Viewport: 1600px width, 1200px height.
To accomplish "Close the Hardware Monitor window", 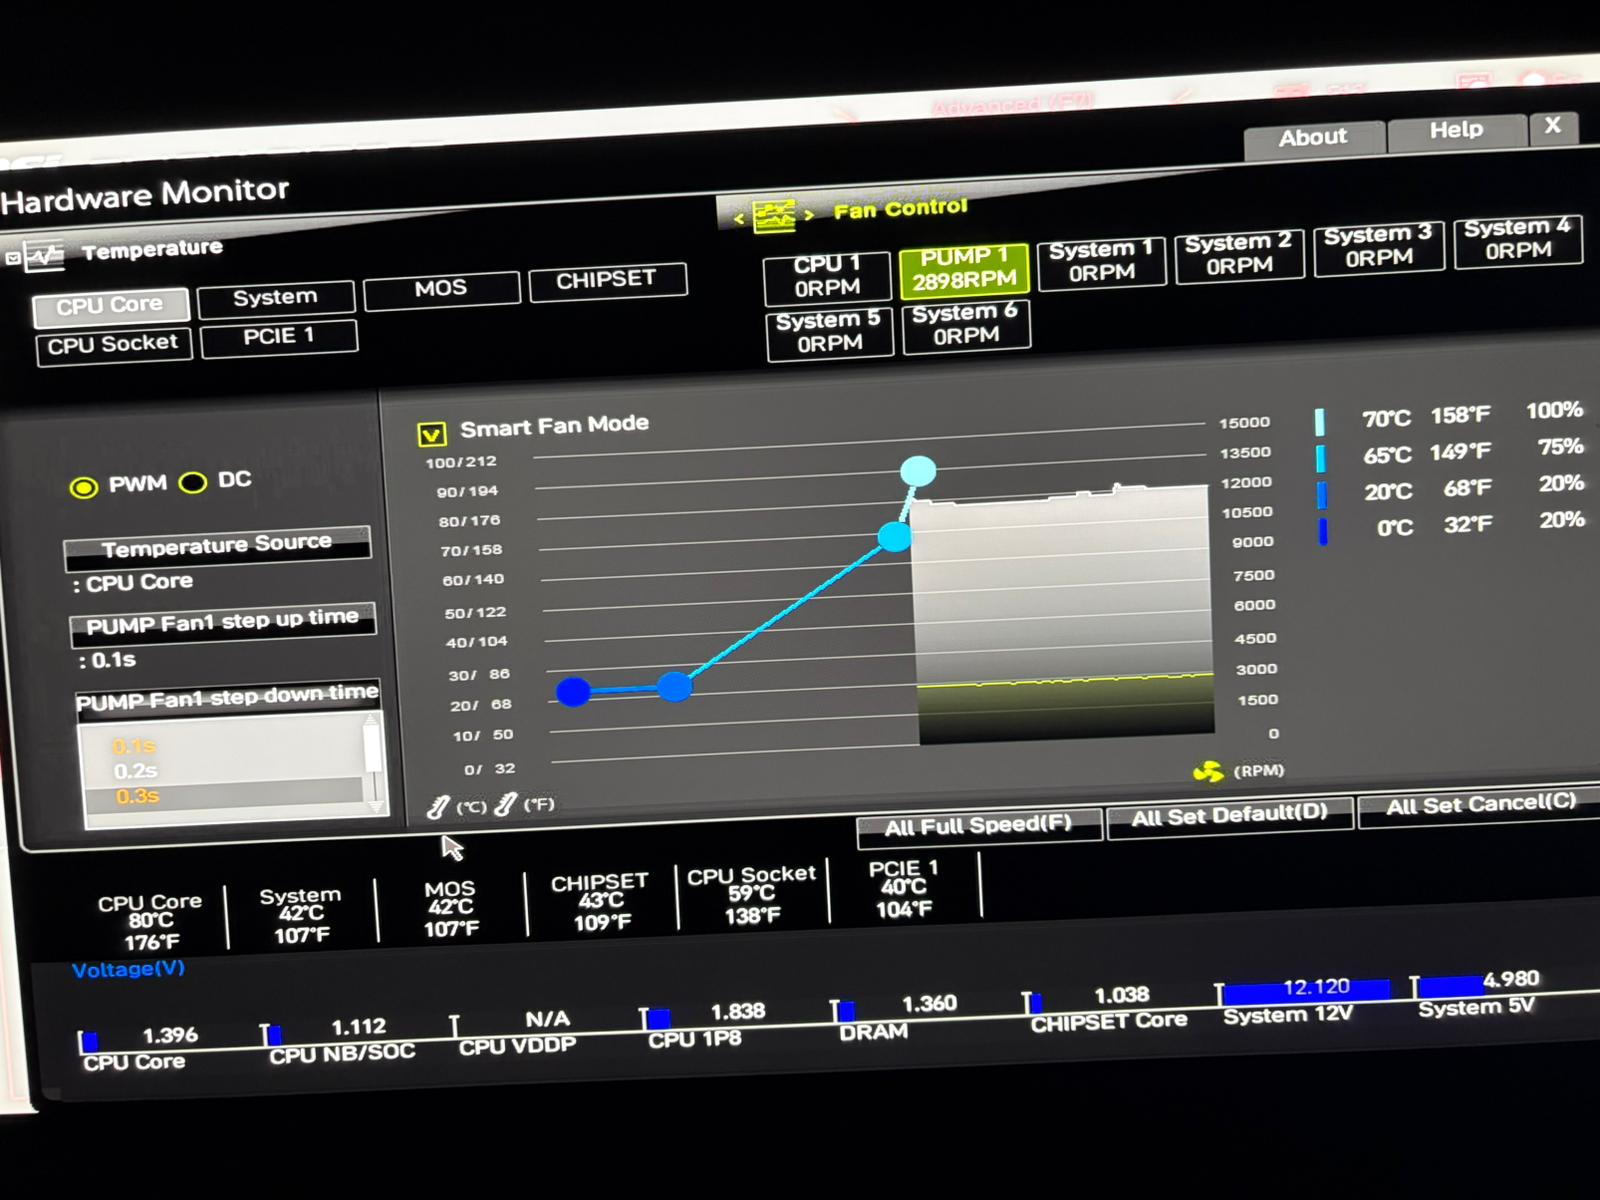I will tap(1553, 126).
